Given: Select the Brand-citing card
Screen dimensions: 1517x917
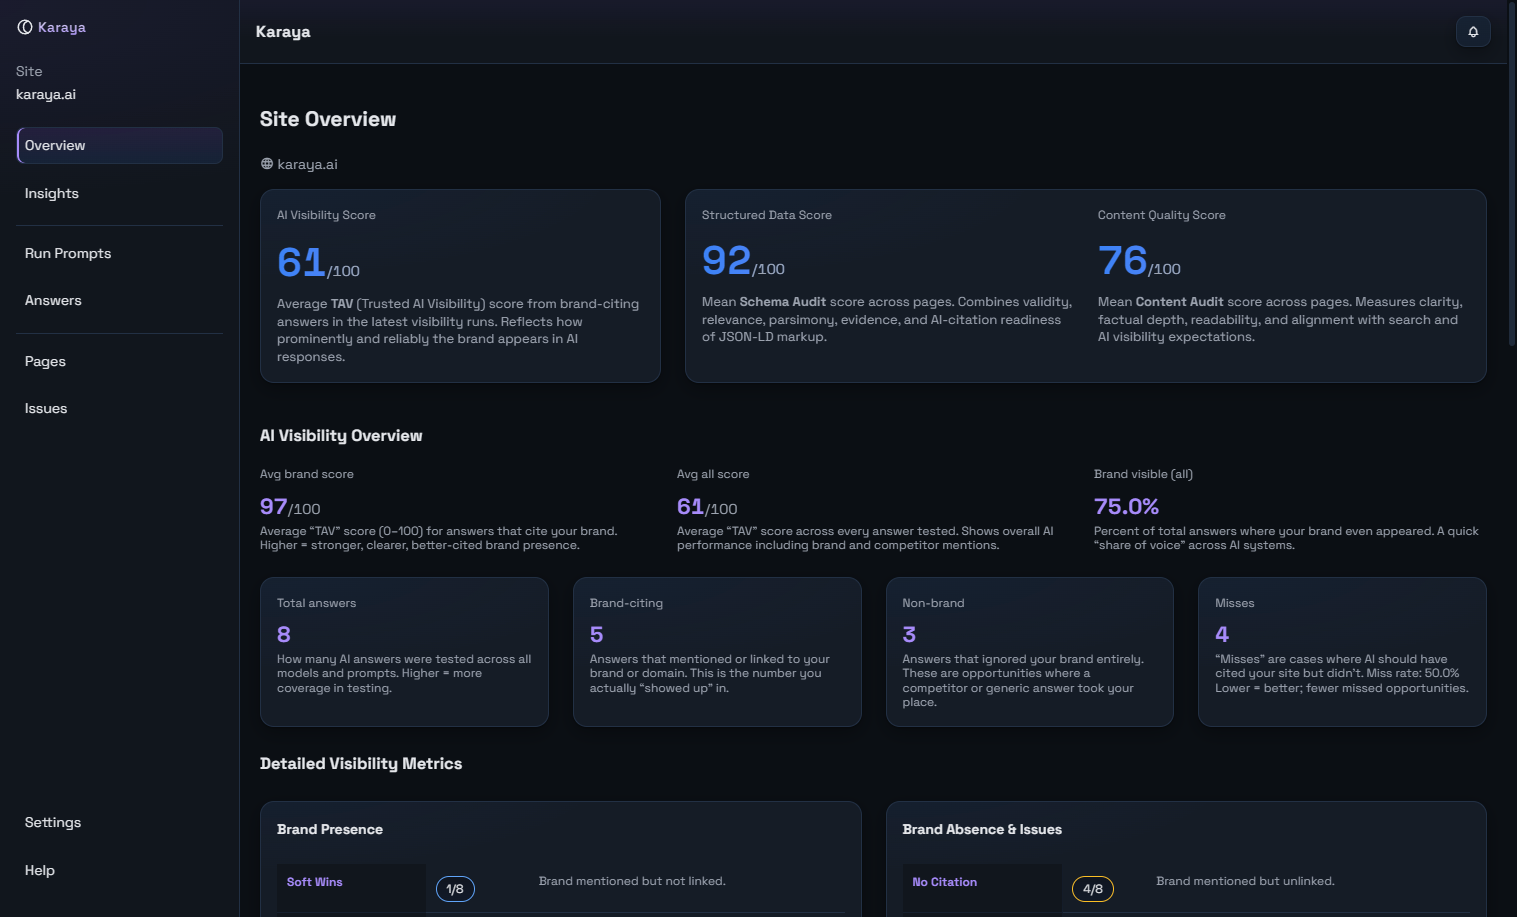Looking at the screenshot, I should coord(716,651).
